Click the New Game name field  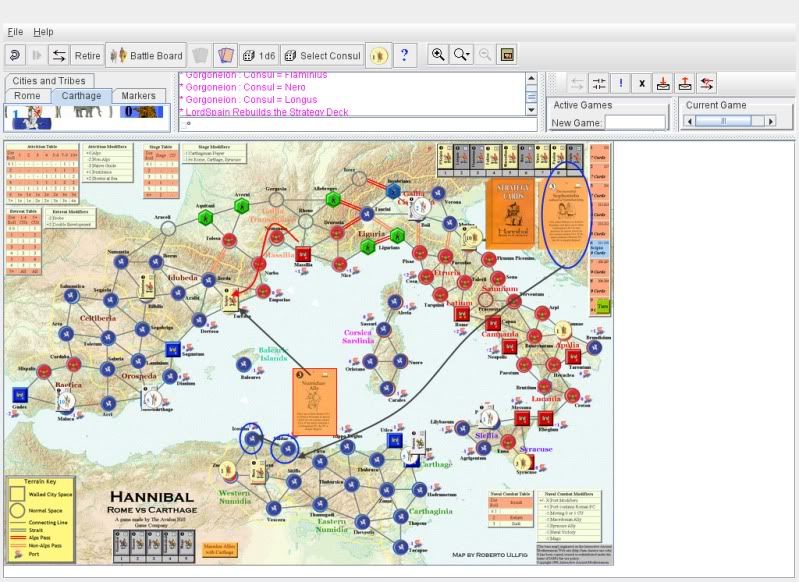(x=635, y=123)
